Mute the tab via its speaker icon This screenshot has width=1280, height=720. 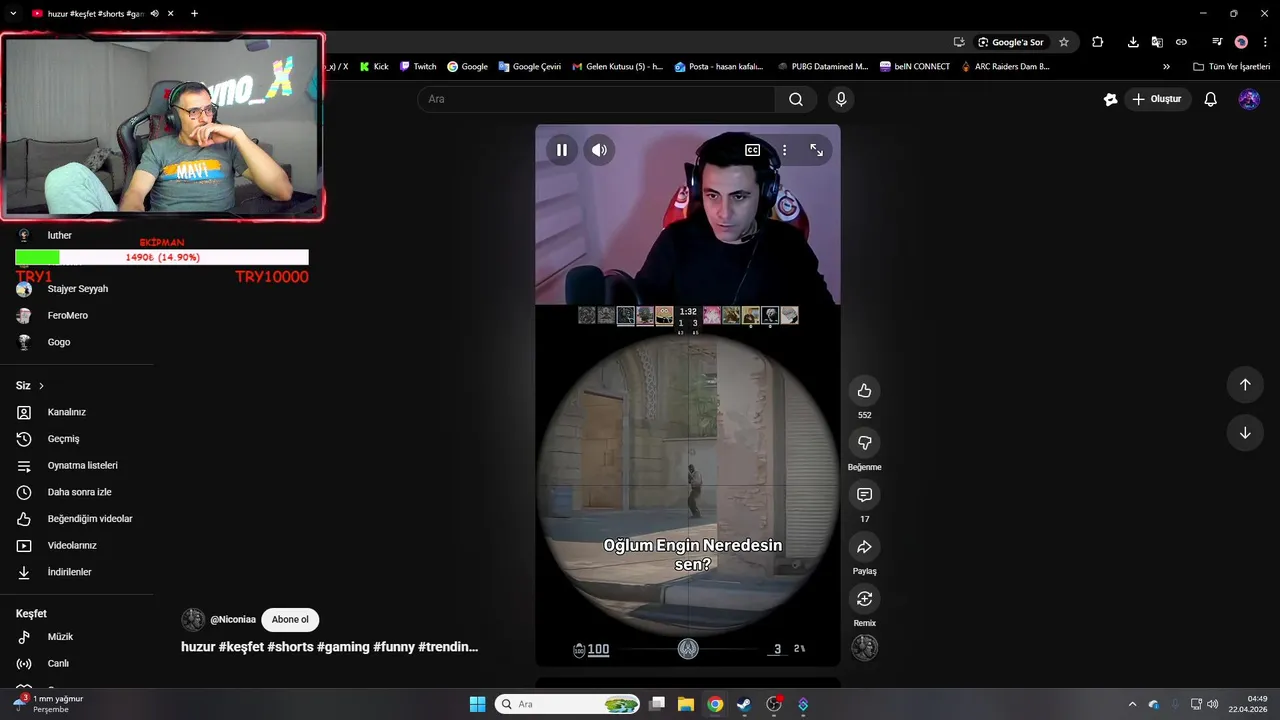click(154, 14)
